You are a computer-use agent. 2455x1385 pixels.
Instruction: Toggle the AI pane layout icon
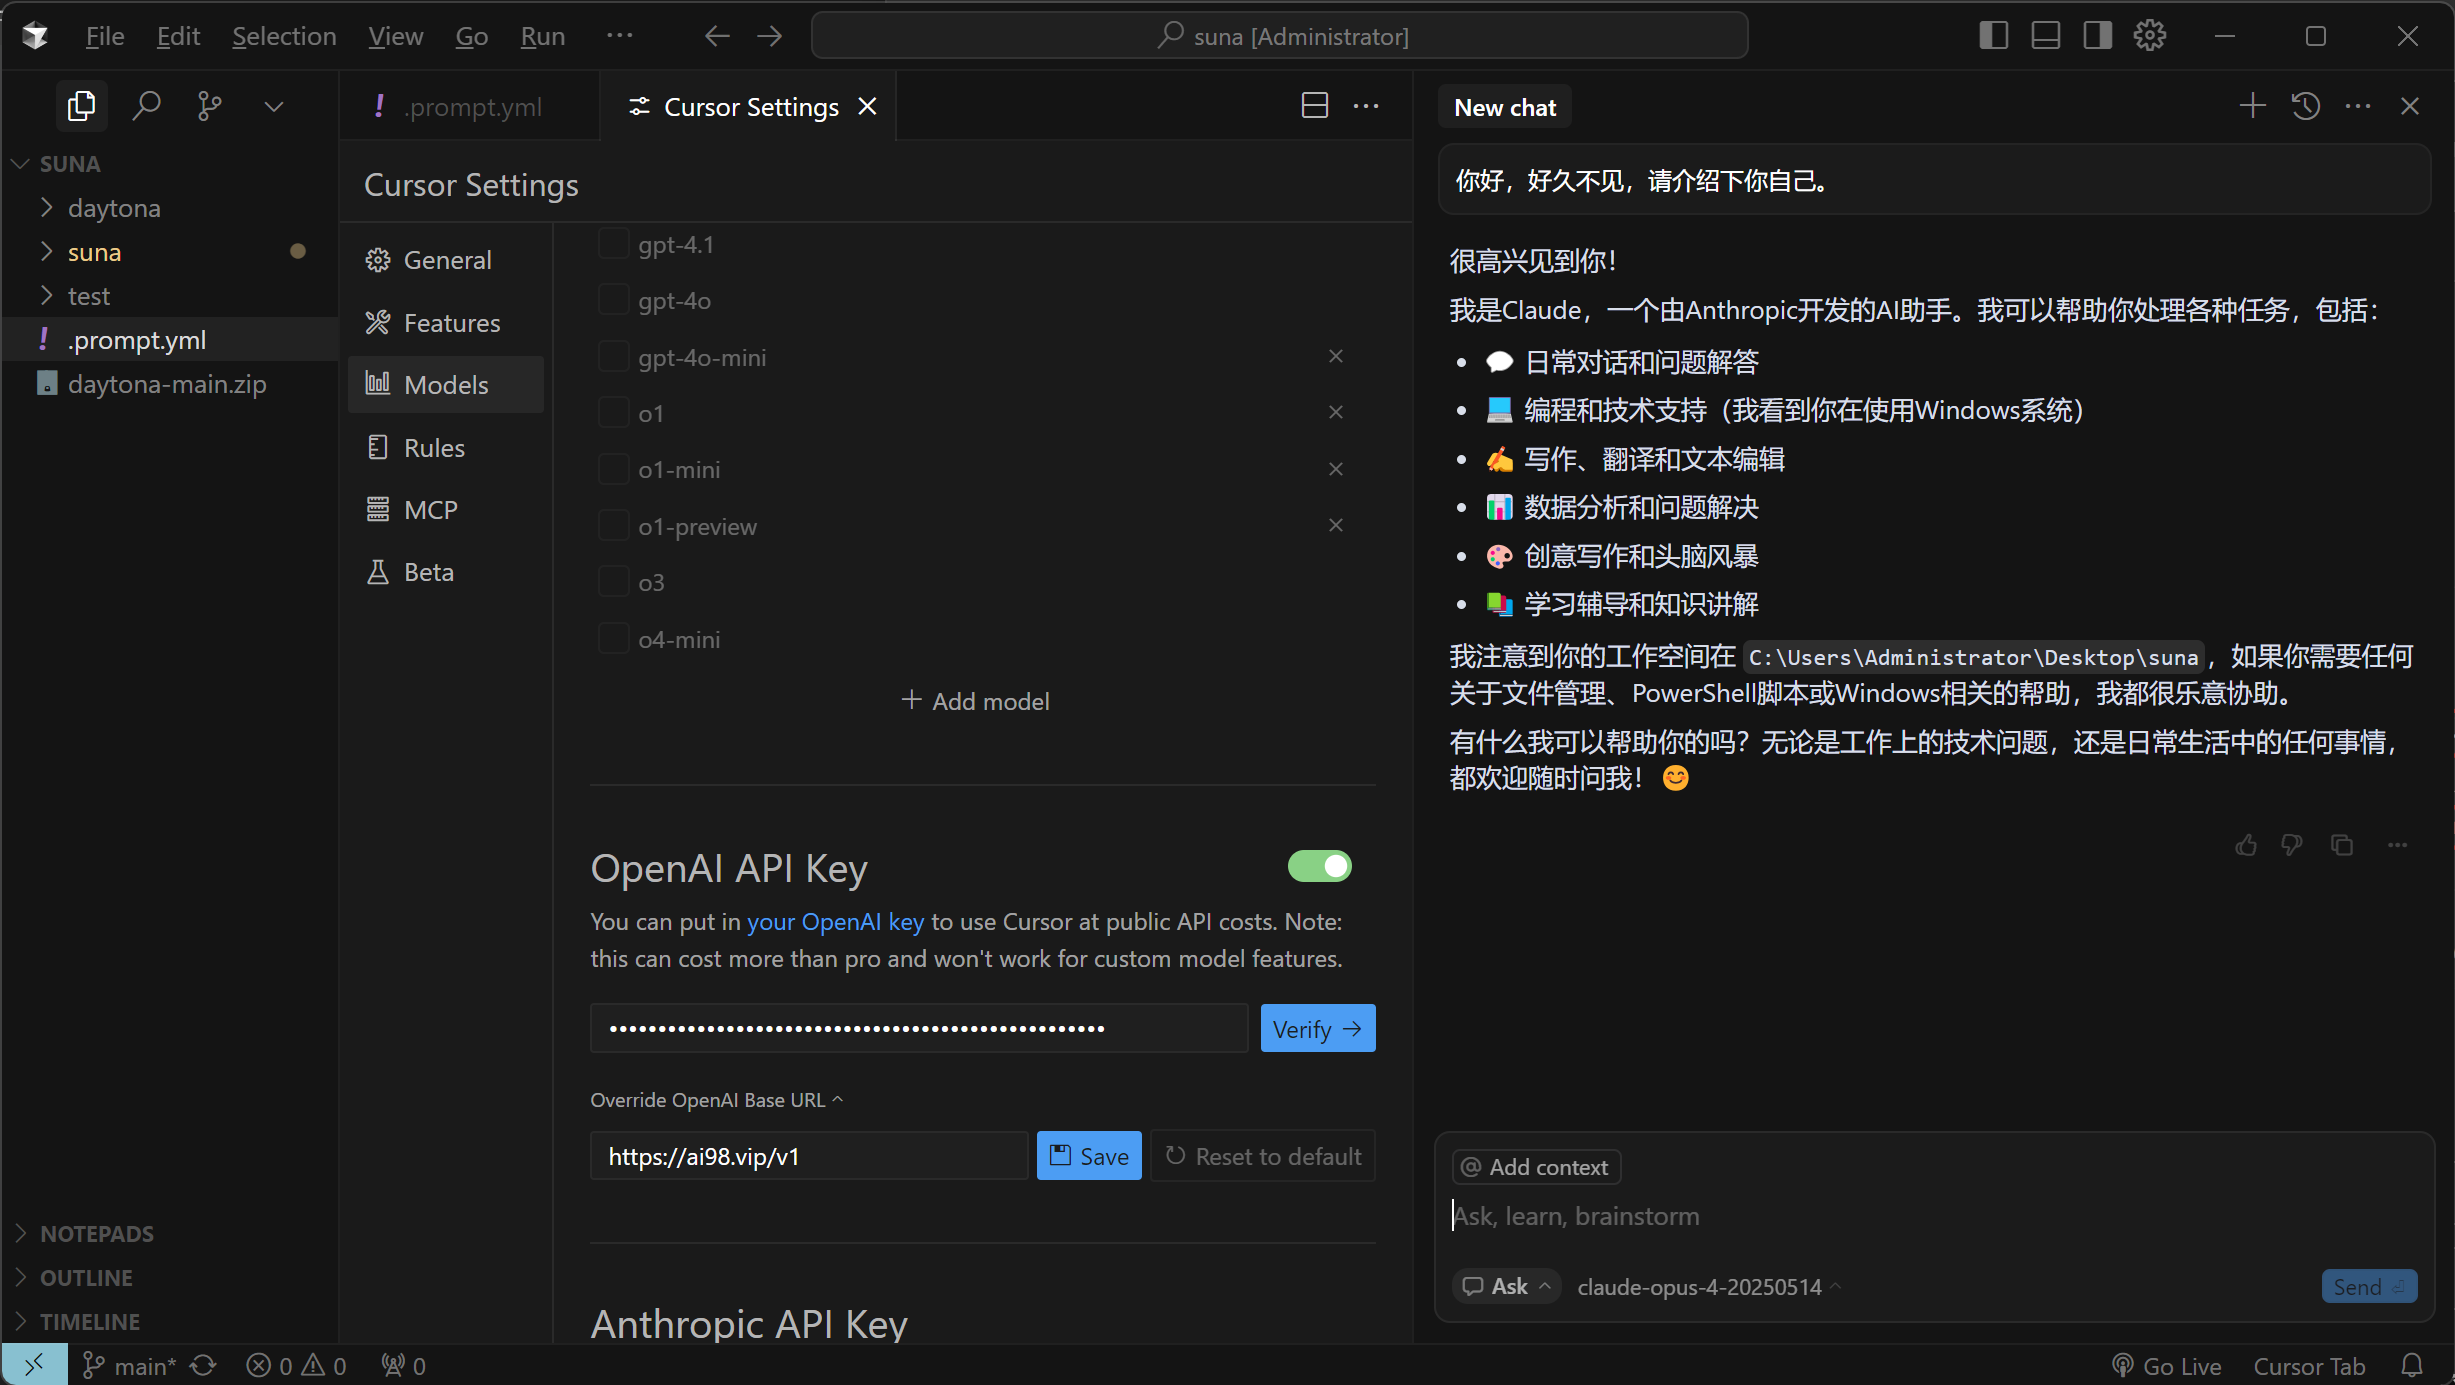tap(2097, 36)
